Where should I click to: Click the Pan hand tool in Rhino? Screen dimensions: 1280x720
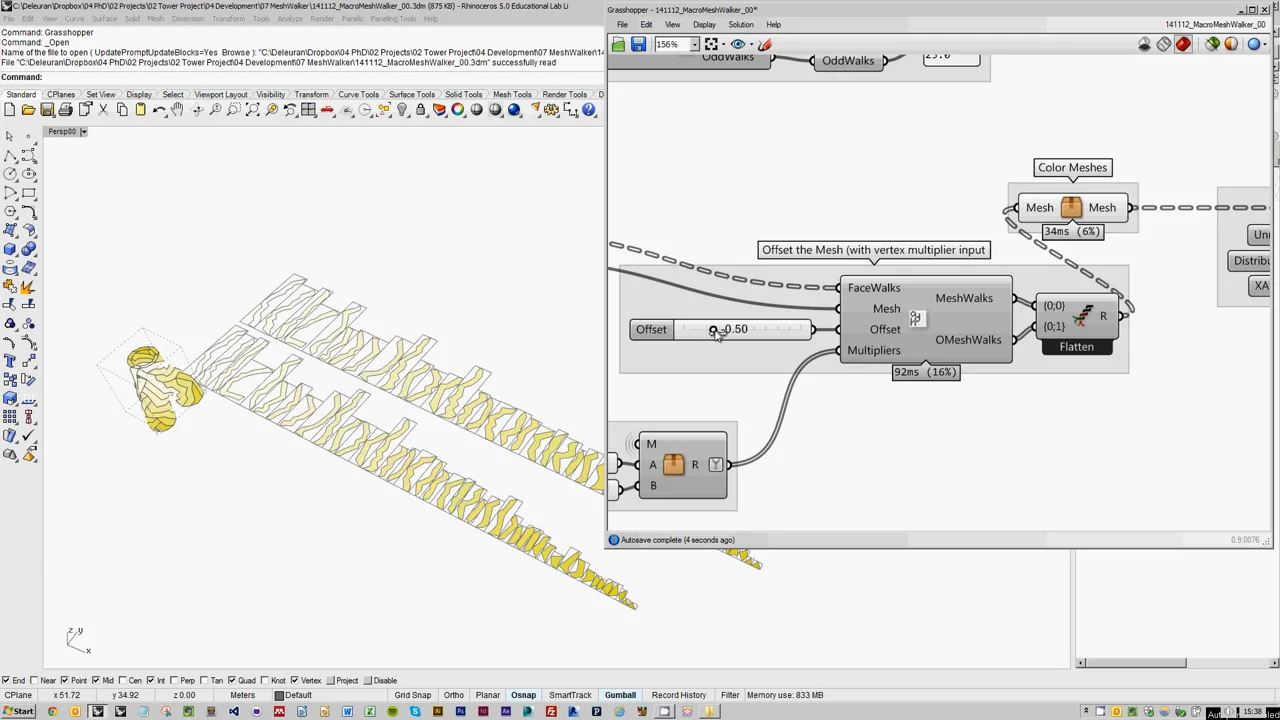[177, 110]
